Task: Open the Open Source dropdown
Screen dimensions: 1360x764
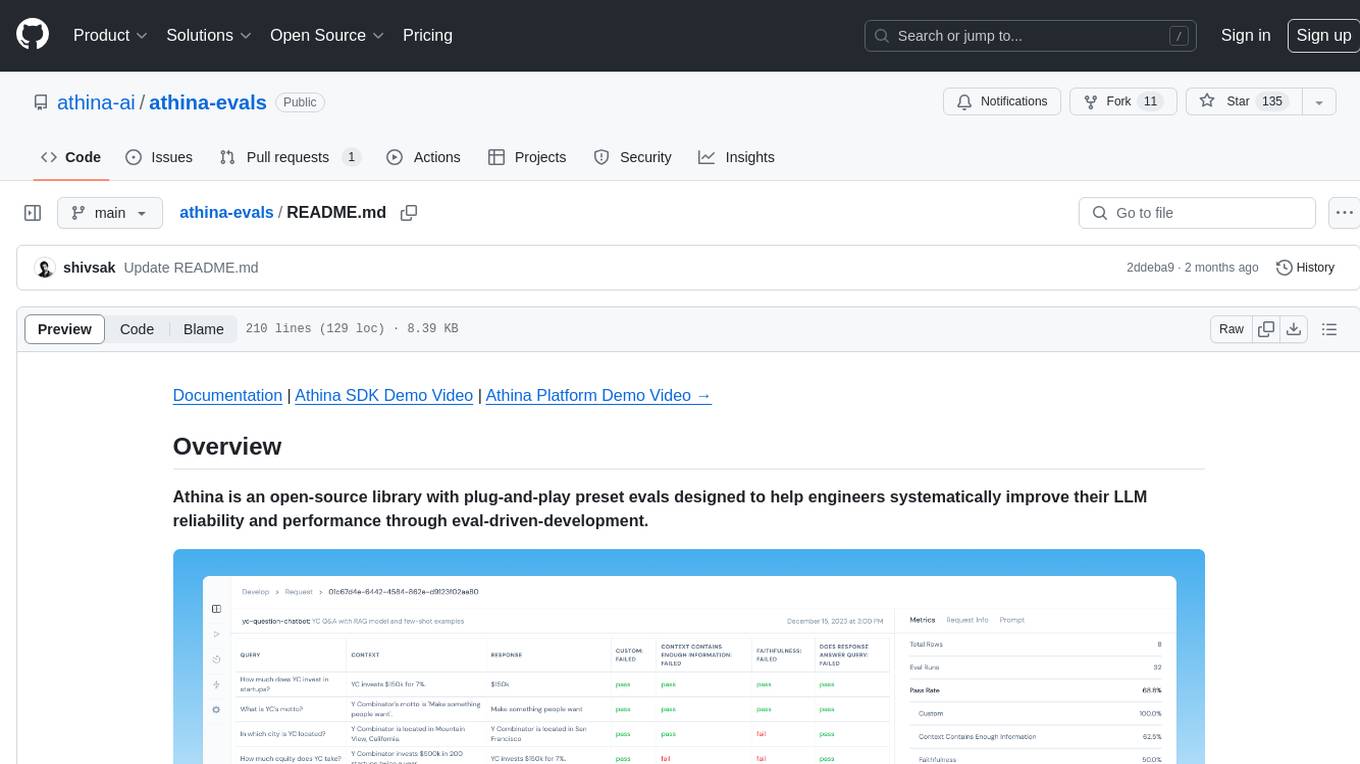Action: (x=327, y=35)
